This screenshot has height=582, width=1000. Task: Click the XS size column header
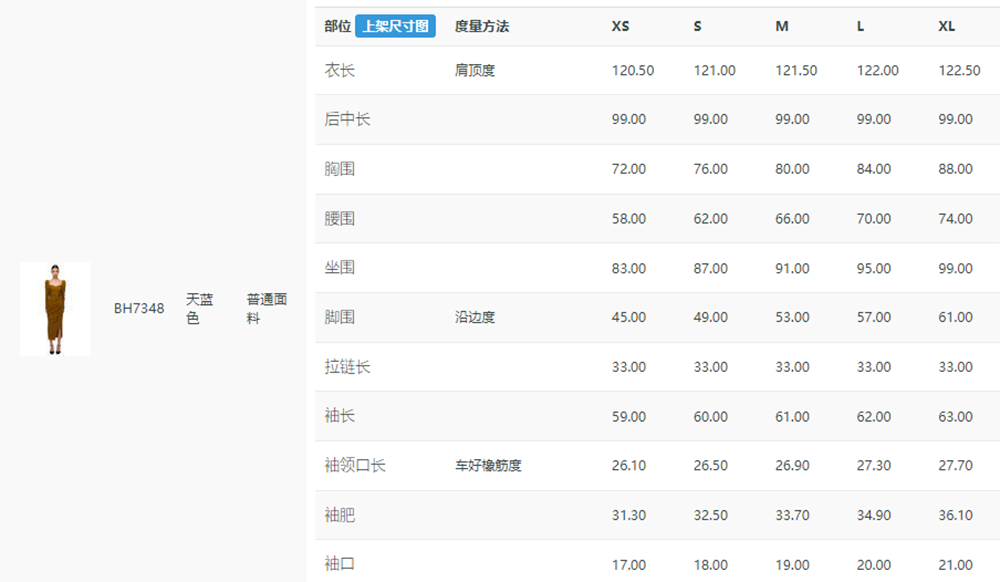(x=621, y=26)
